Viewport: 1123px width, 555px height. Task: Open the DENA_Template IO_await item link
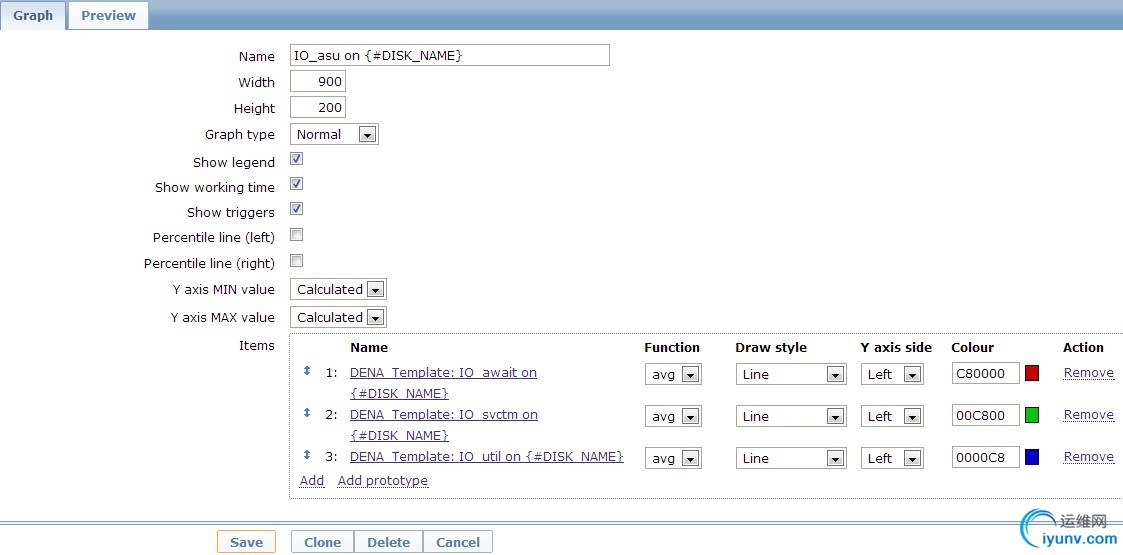pyautogui.click(x=443, y=382)
